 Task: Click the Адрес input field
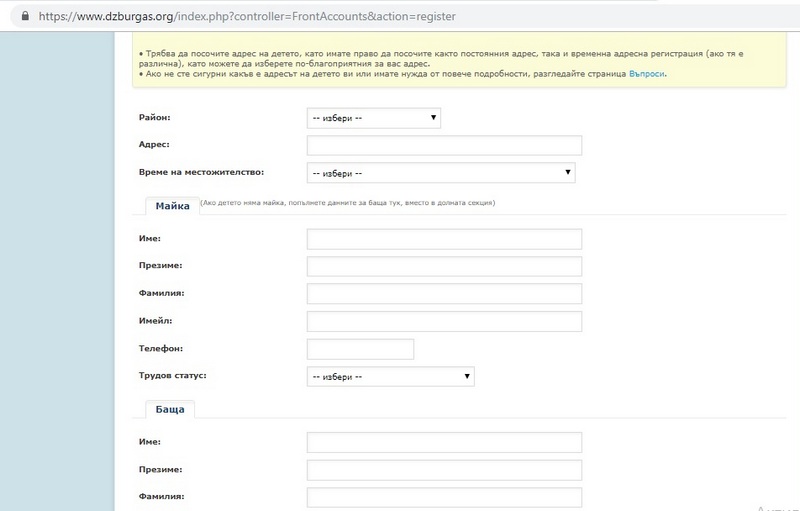[x=444, y=145]
